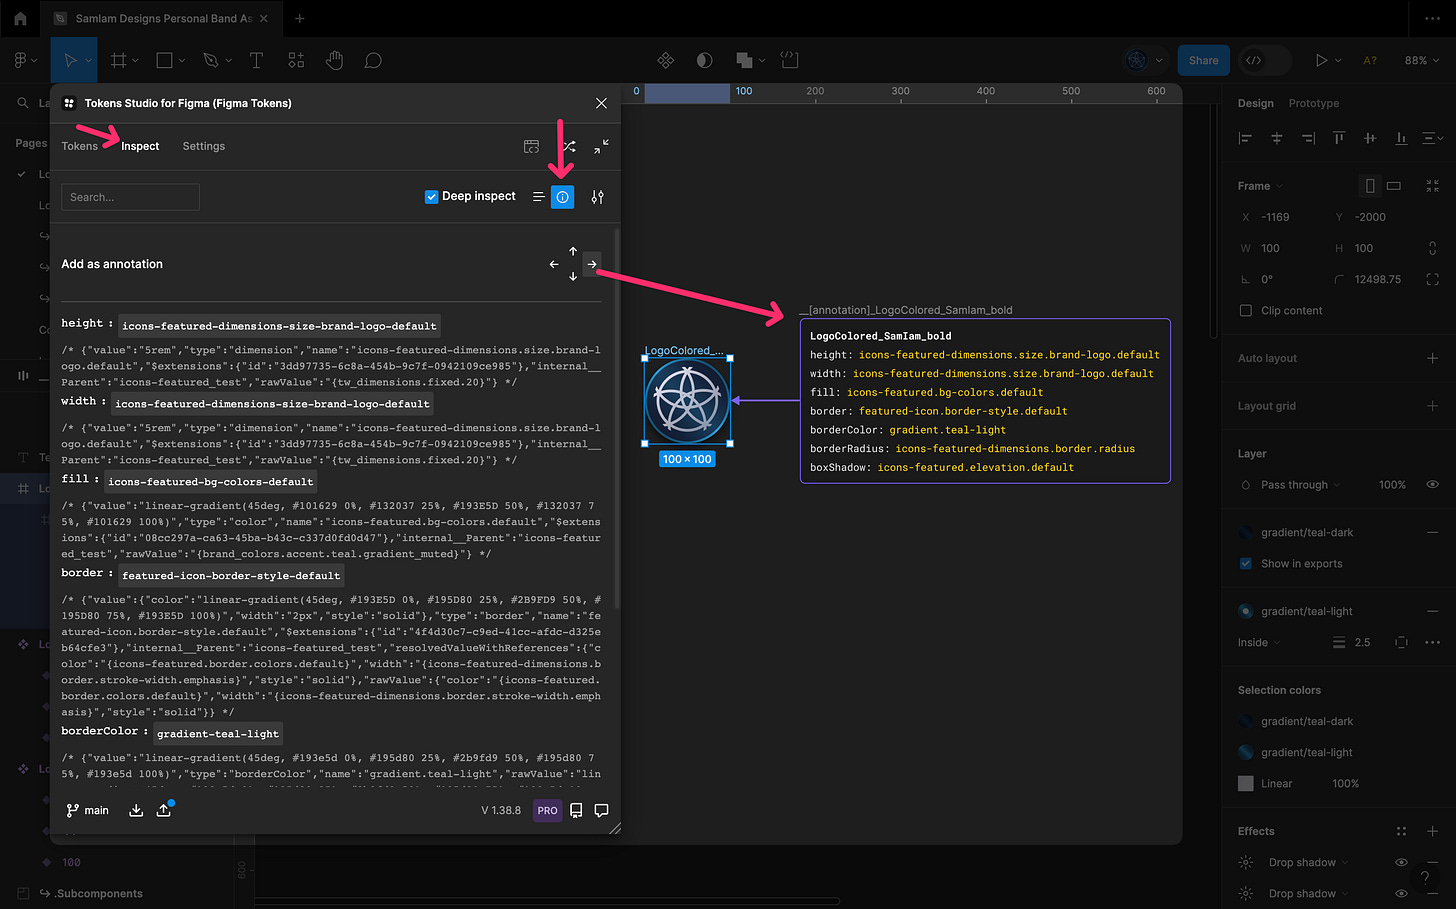Click the Linear gradient color swatch
1456x909 pixels.
coord(1245,784)
